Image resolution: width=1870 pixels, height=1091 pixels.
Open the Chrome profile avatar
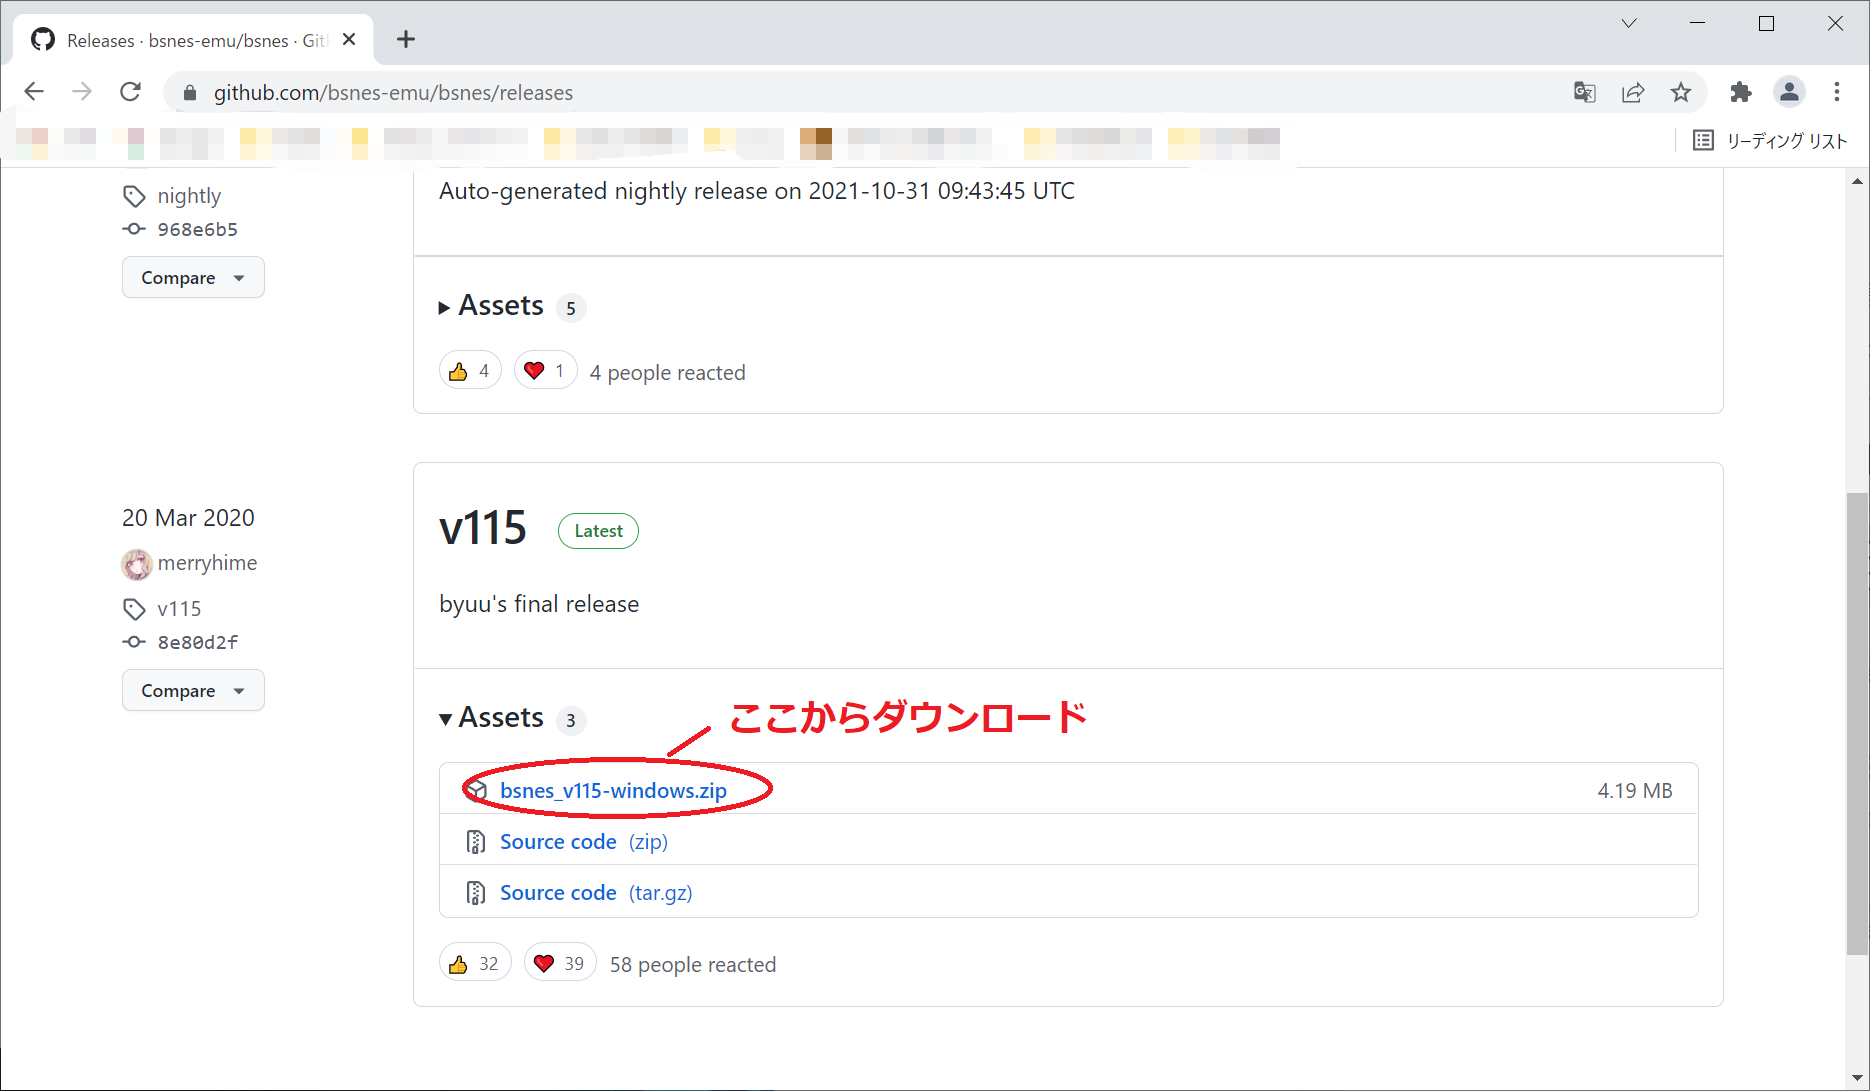(1789, 92)
